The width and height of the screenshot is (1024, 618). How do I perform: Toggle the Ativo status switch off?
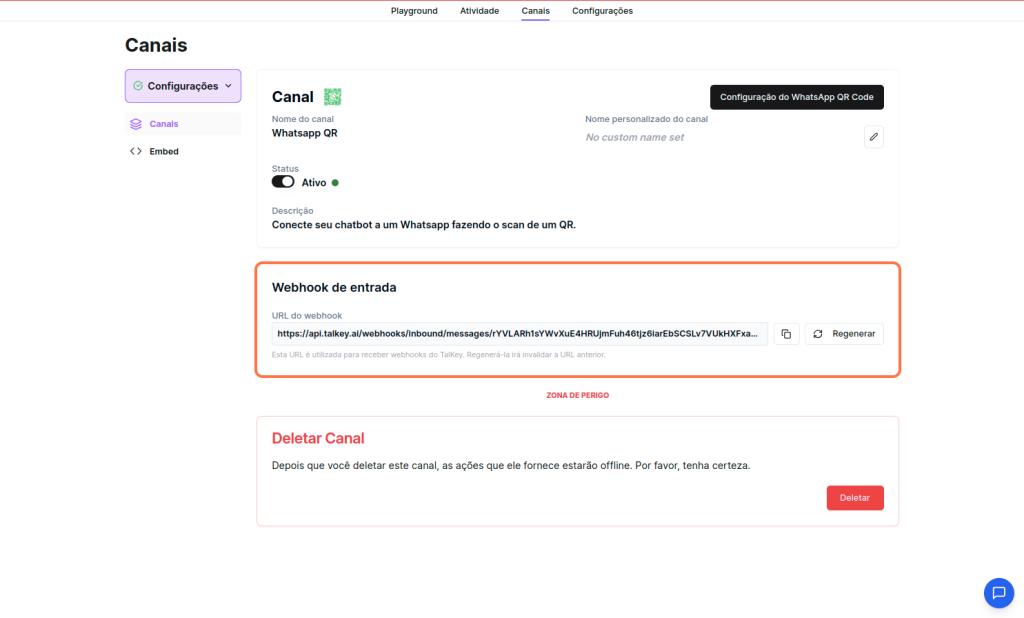[283, 182]
